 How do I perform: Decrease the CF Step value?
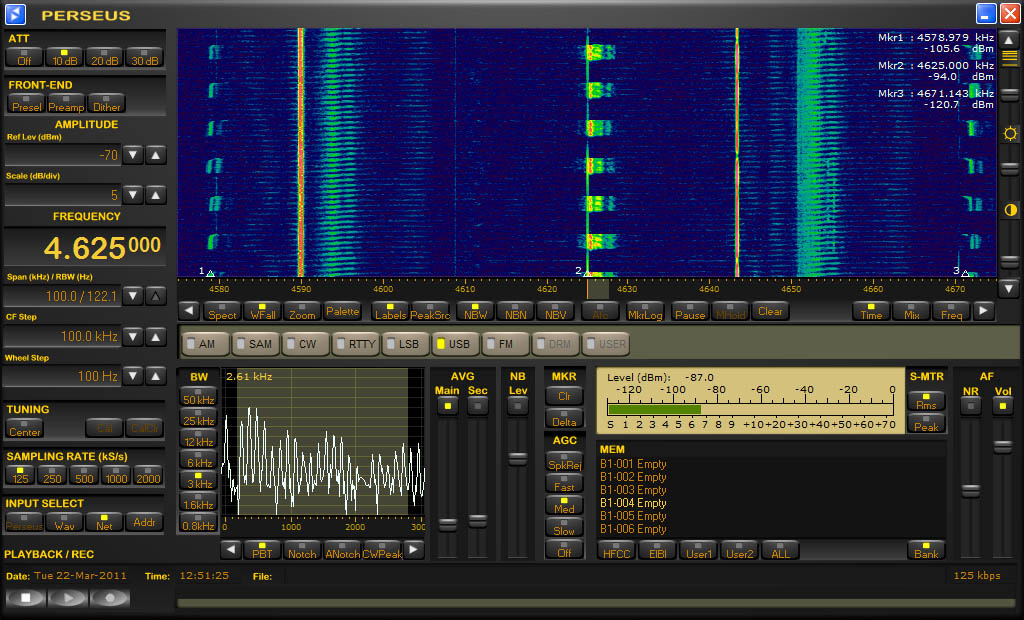(133, 337)
